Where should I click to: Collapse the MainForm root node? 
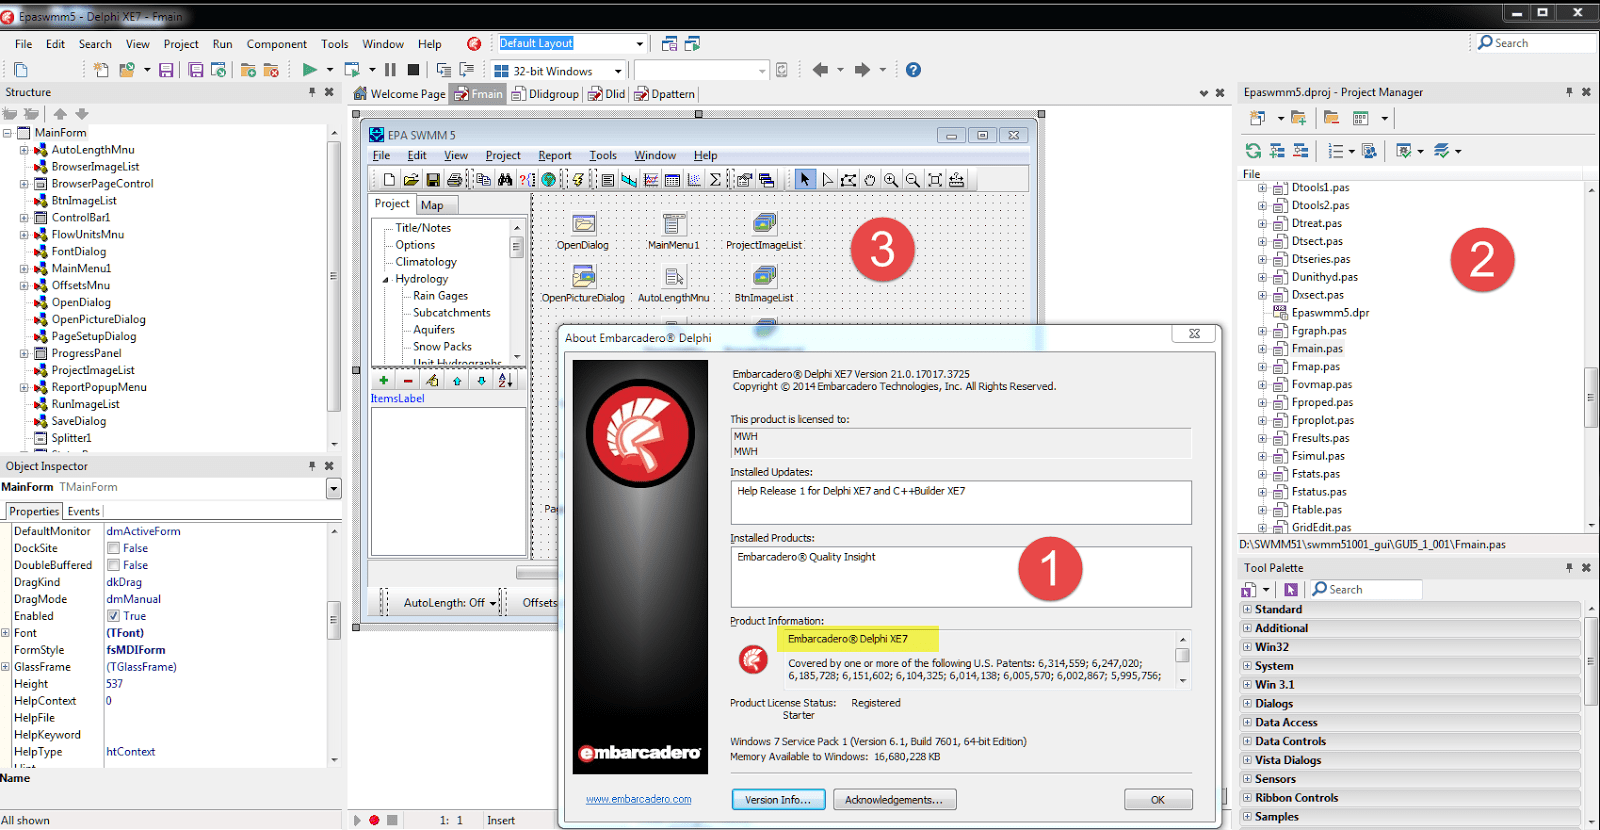tap(7, 133)
